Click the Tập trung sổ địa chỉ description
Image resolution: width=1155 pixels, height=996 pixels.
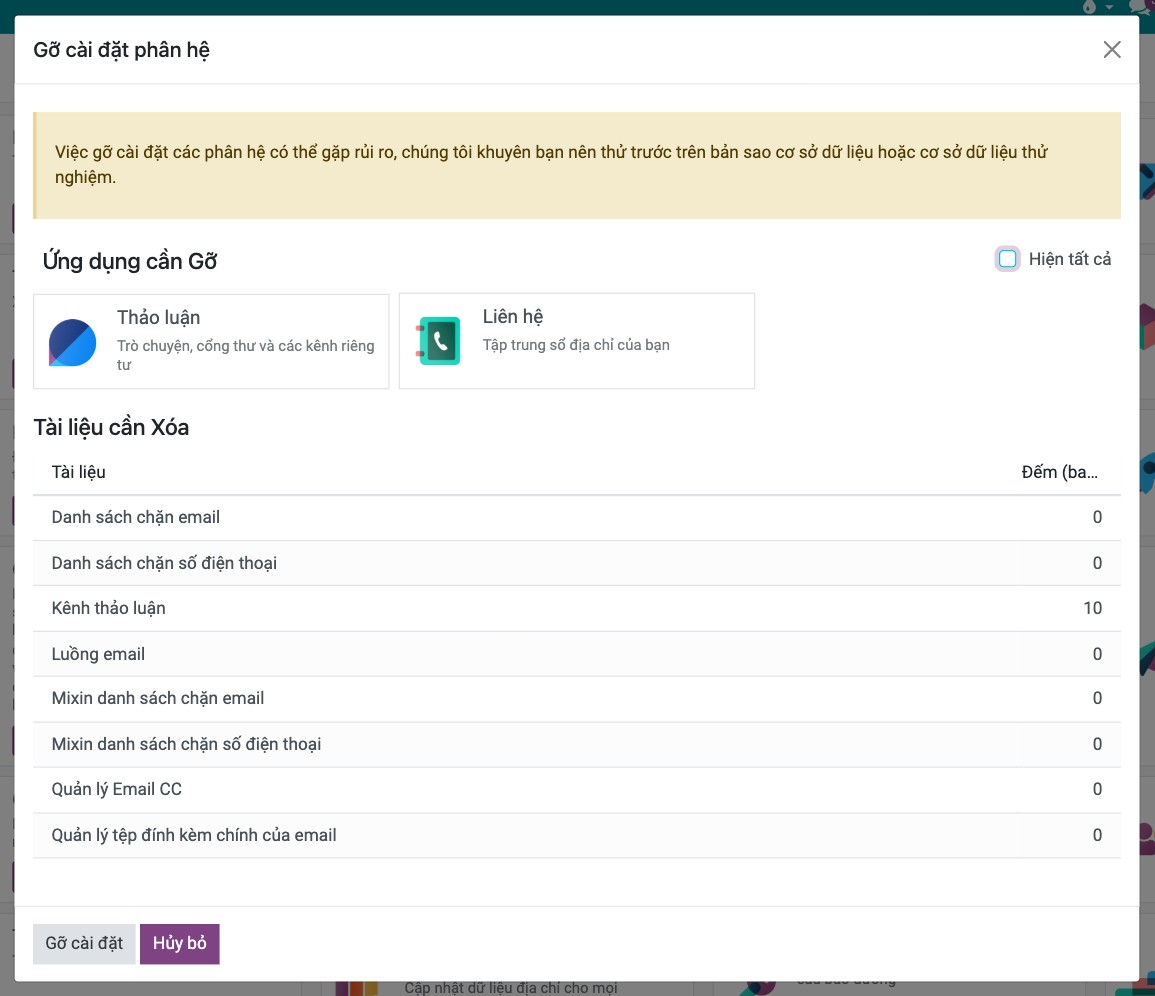click(x=576, y=345)
